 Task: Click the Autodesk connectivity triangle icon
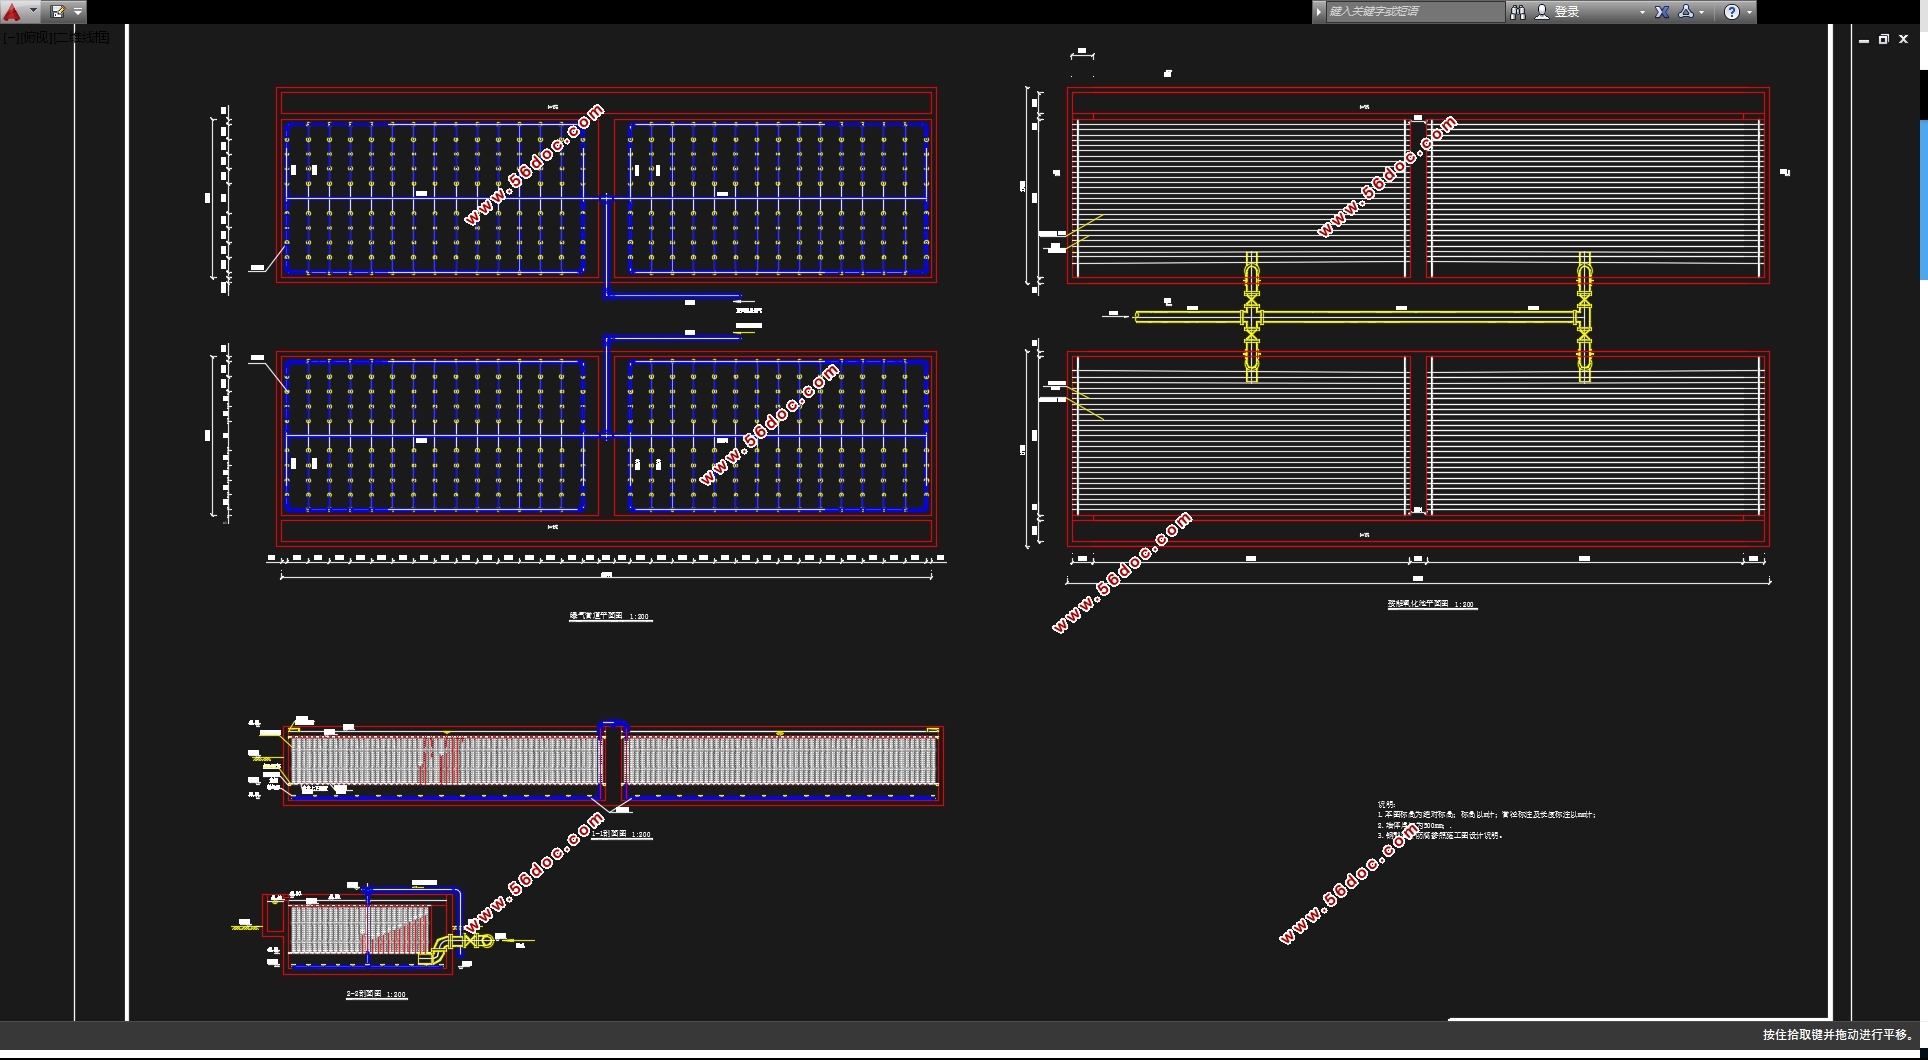pyautogui.click(x=1686, y=12)
